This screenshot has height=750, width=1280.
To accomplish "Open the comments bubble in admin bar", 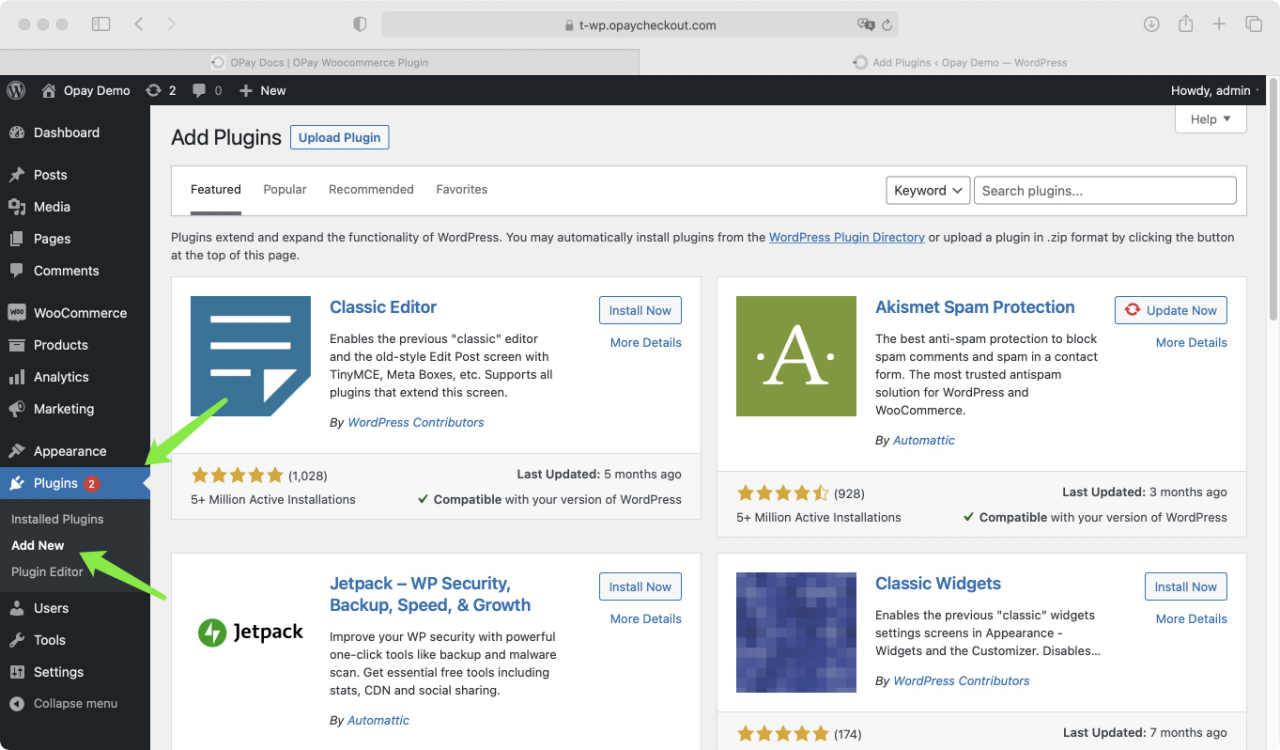I will 200,90.
